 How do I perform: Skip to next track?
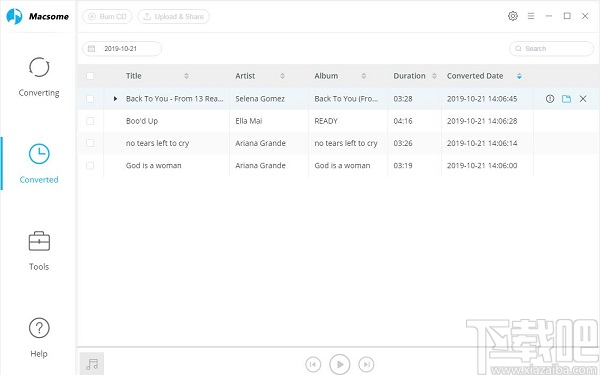coord(366,364)
